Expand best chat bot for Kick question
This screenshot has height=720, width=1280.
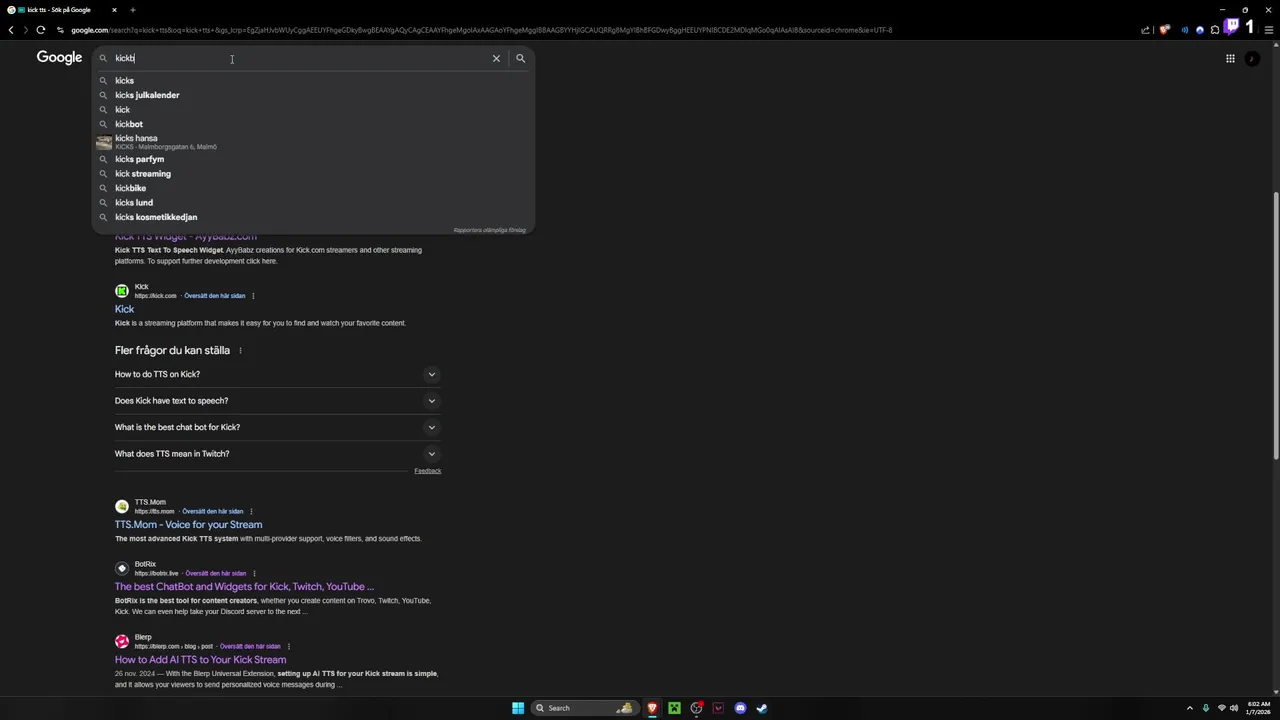pos(278,427)
